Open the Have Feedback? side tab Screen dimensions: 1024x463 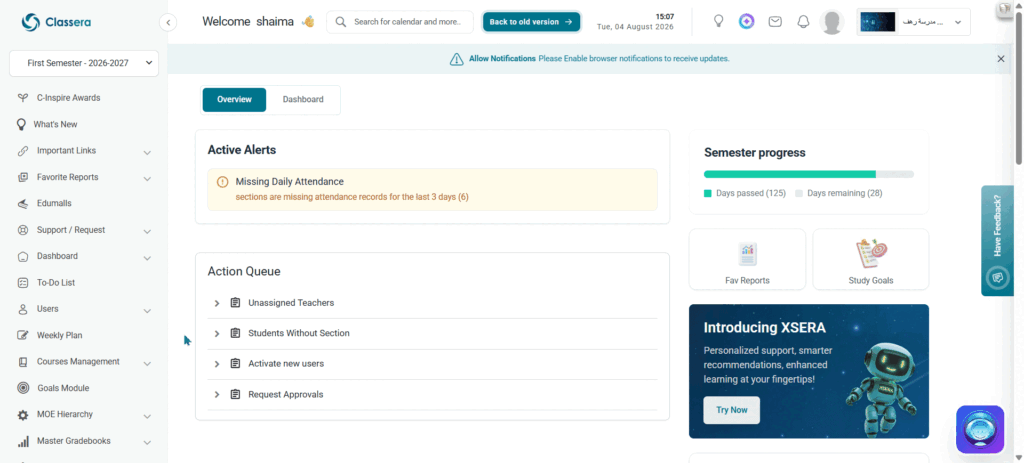click(x=997, y=240)
